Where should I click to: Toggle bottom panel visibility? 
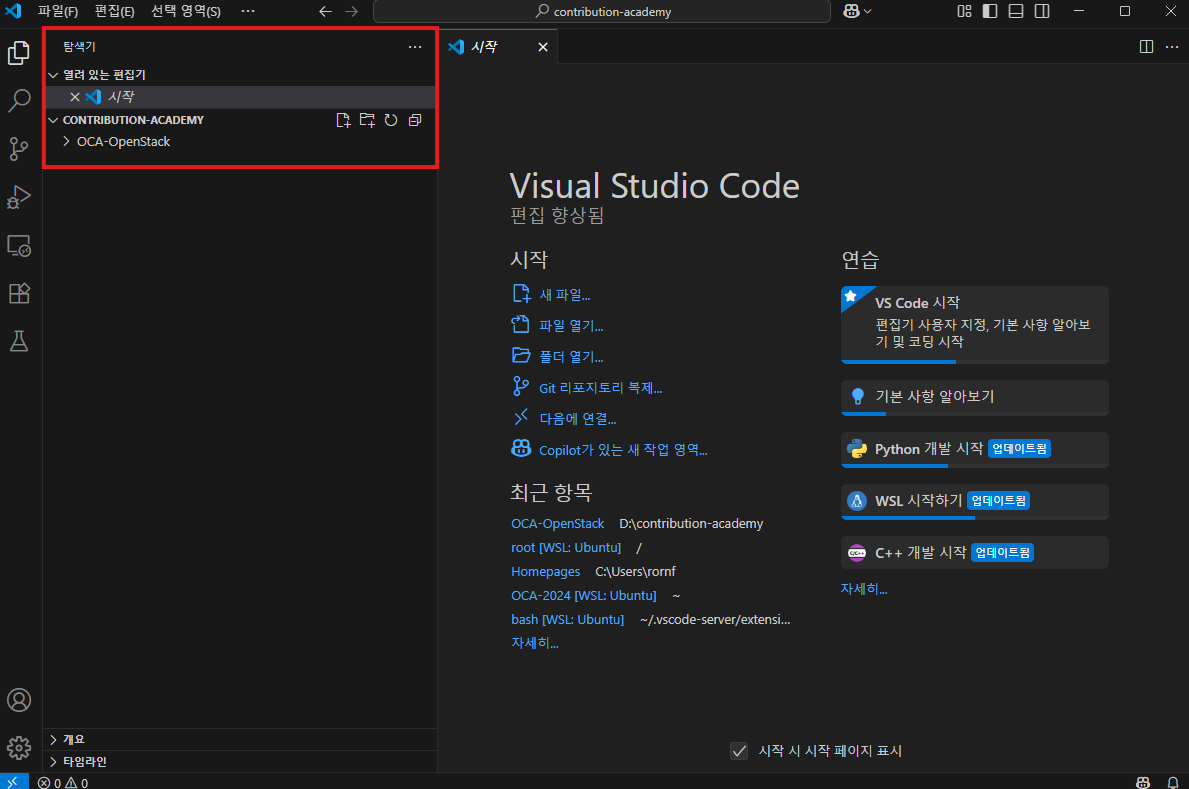1016,11
